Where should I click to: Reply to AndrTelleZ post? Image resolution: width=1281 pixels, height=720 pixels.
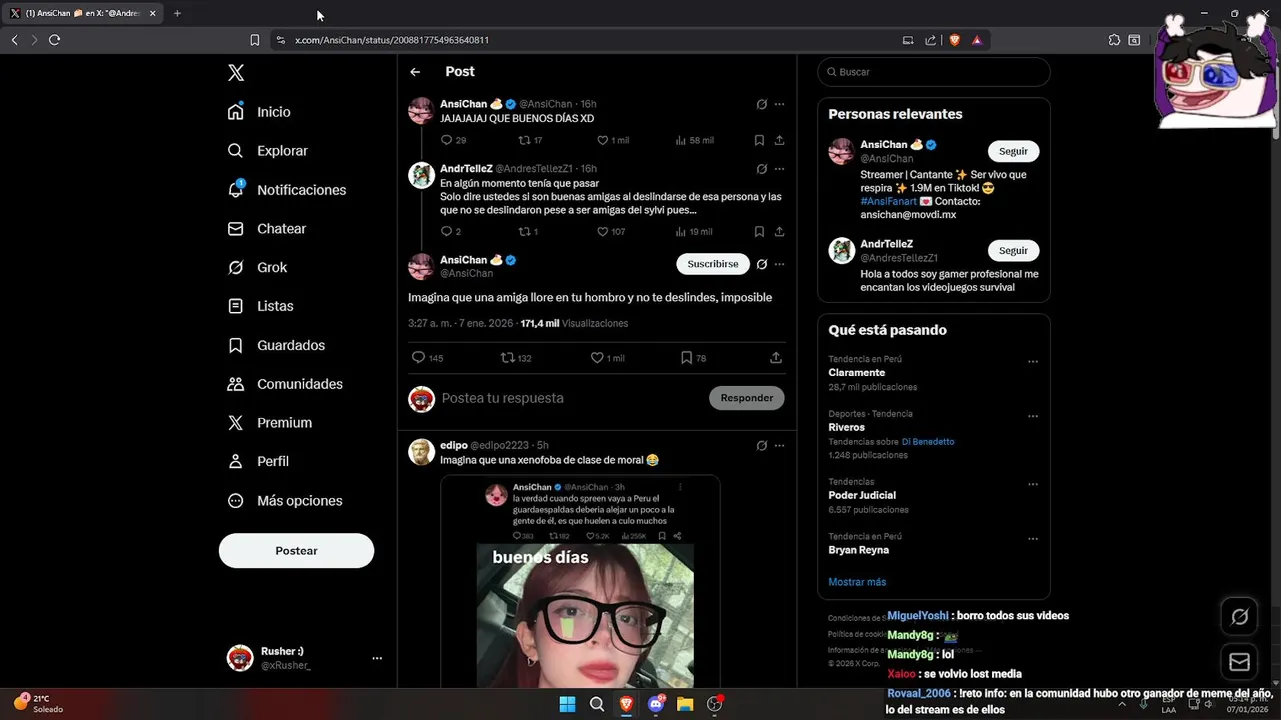[447, 231]
